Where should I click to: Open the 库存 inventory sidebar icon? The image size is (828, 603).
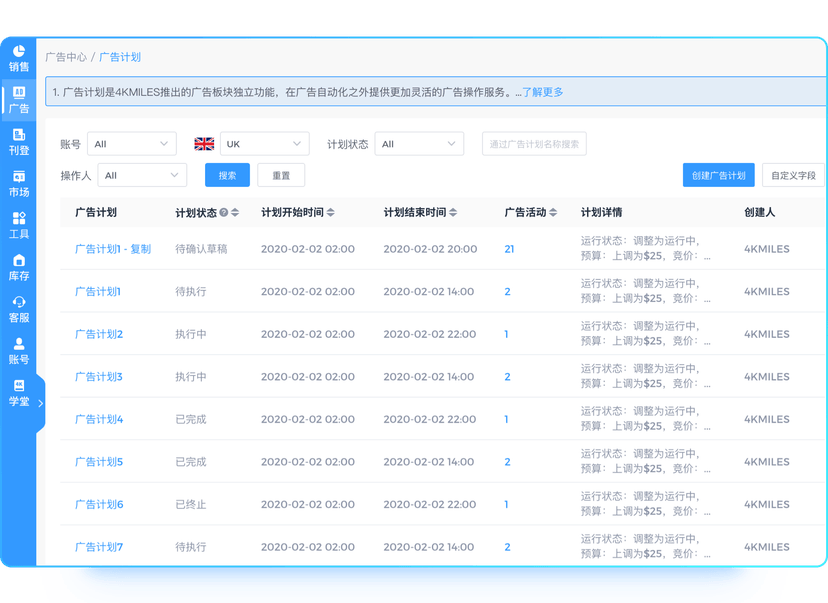[x=18, y=268]
